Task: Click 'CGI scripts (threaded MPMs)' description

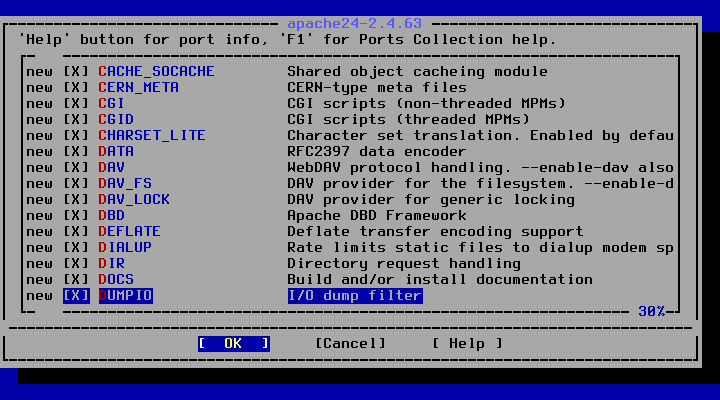Action: click(x=409, y=120)
